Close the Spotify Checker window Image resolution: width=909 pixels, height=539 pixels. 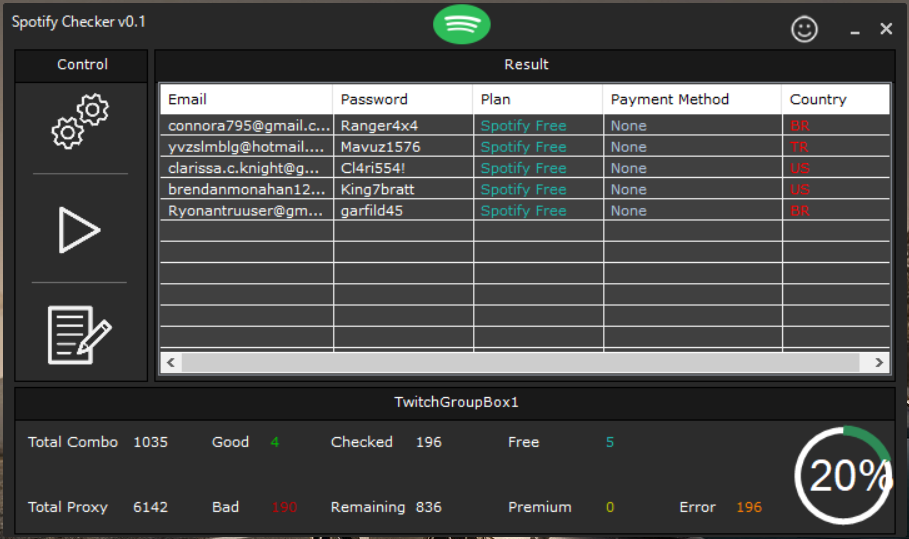pyautogui.click(x=886, y=29)
